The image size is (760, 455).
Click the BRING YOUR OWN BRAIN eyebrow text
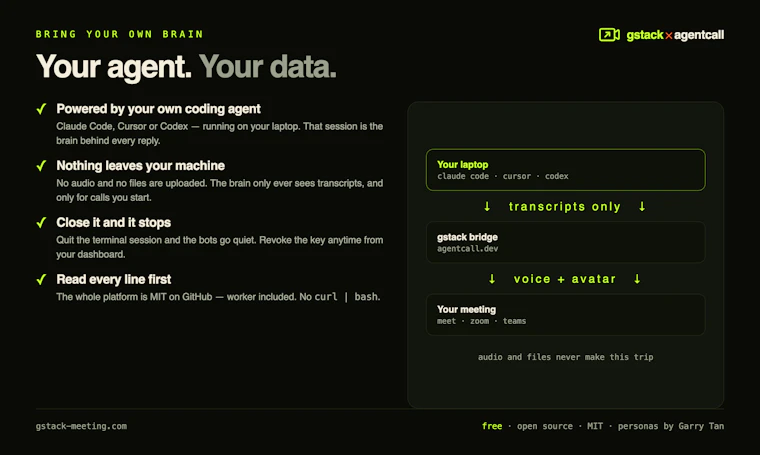tap(119, 34)
